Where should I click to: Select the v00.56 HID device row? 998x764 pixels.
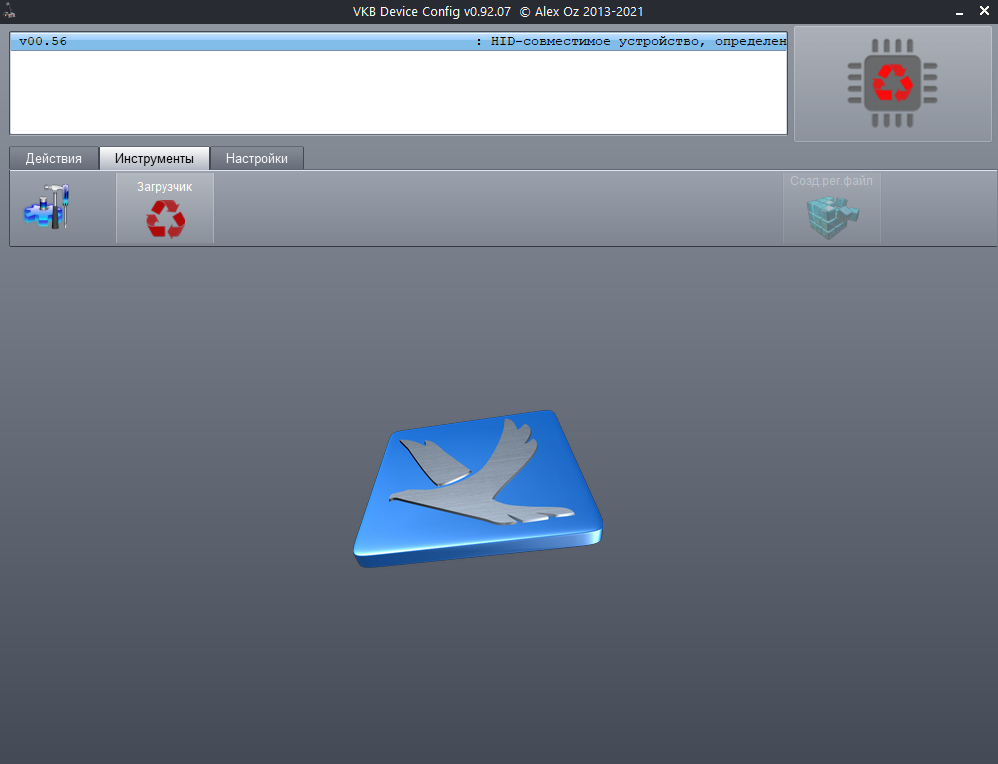[x=398, y=41]
